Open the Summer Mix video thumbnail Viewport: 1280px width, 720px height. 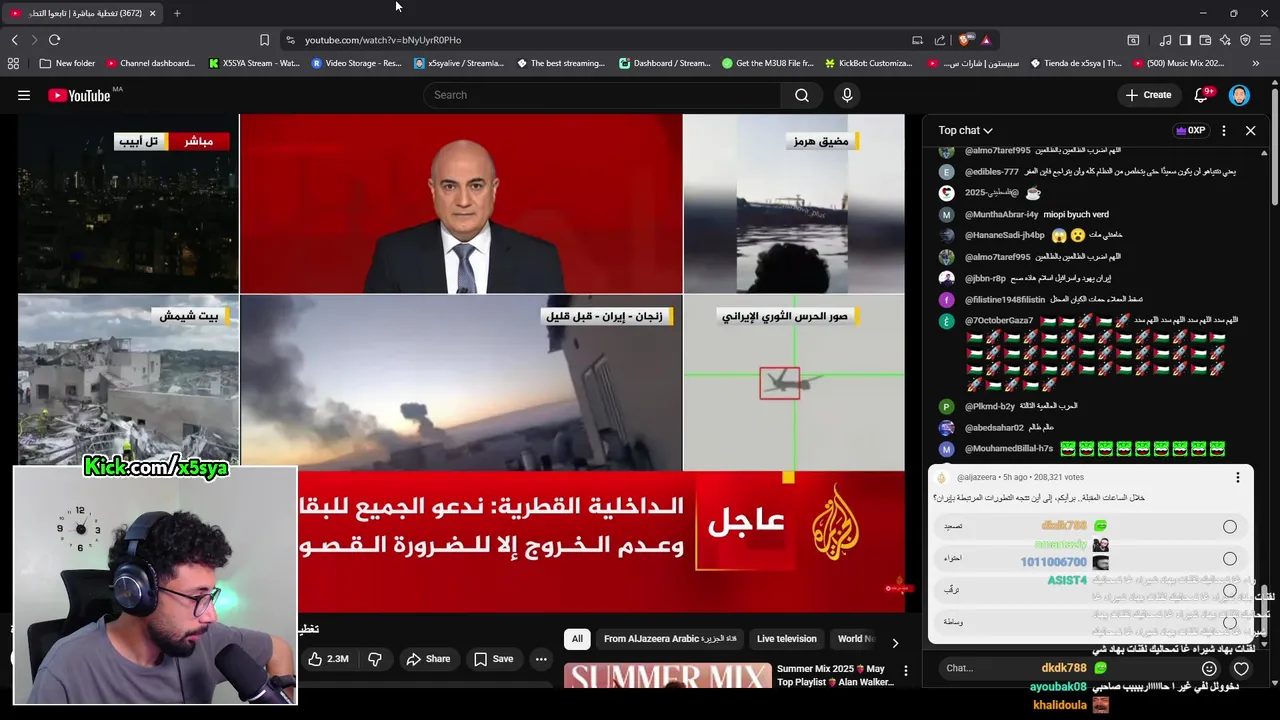coord(668,675)
